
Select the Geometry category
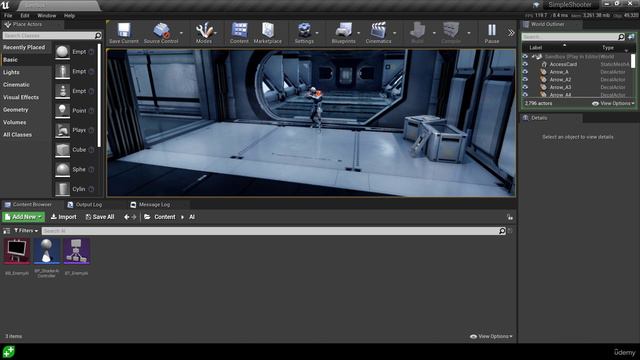point(16,110)
